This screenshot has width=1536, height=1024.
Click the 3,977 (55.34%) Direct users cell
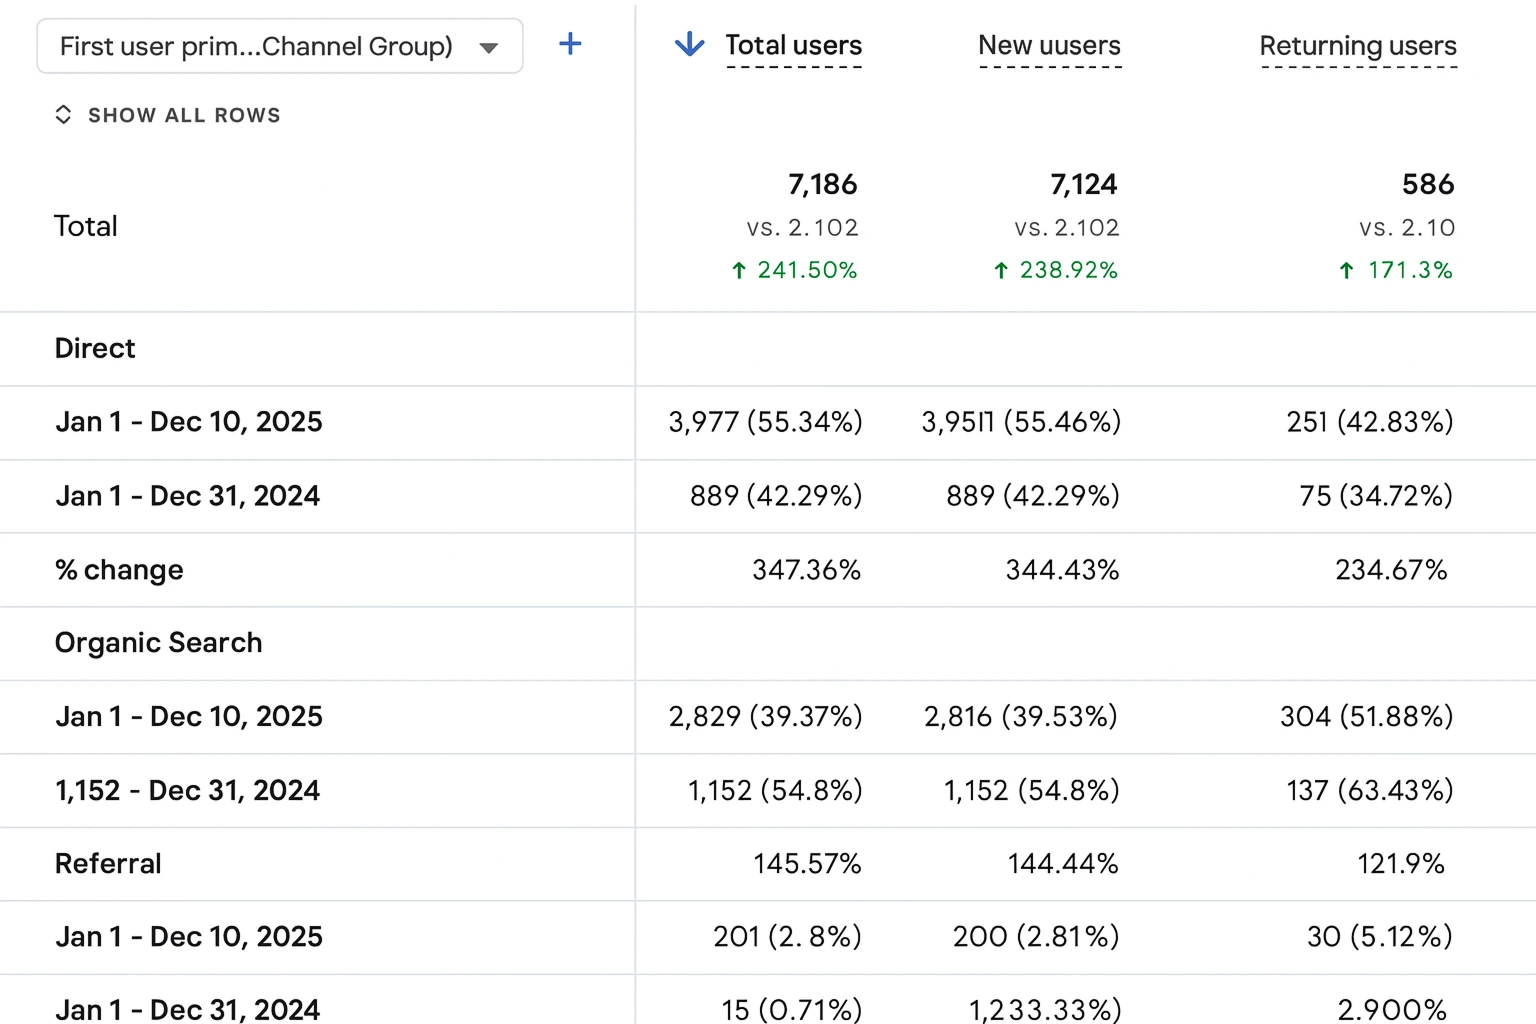click(766, 422)
